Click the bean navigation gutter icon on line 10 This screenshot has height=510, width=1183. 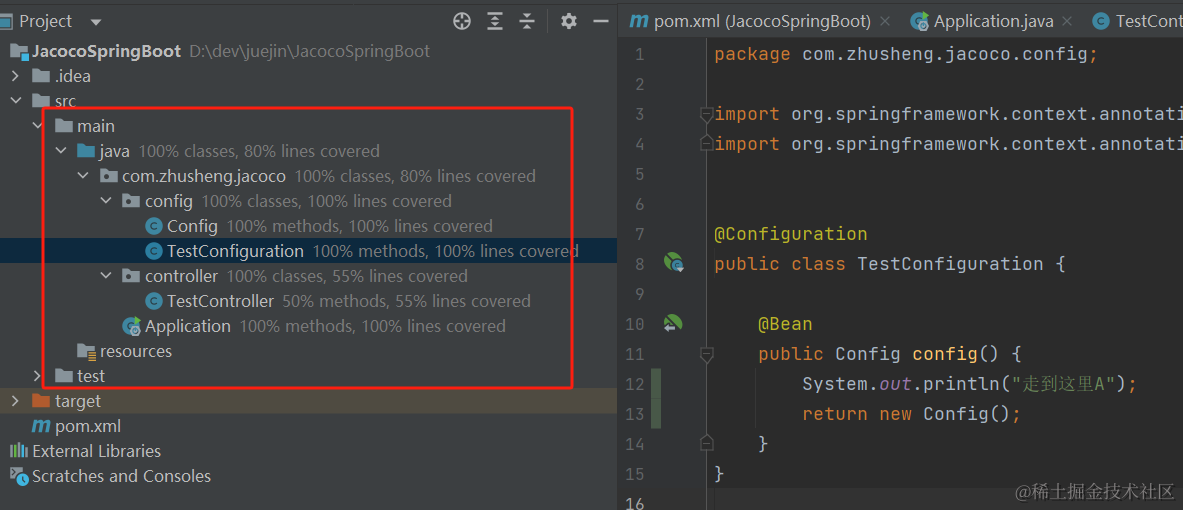tap(673, 324)
